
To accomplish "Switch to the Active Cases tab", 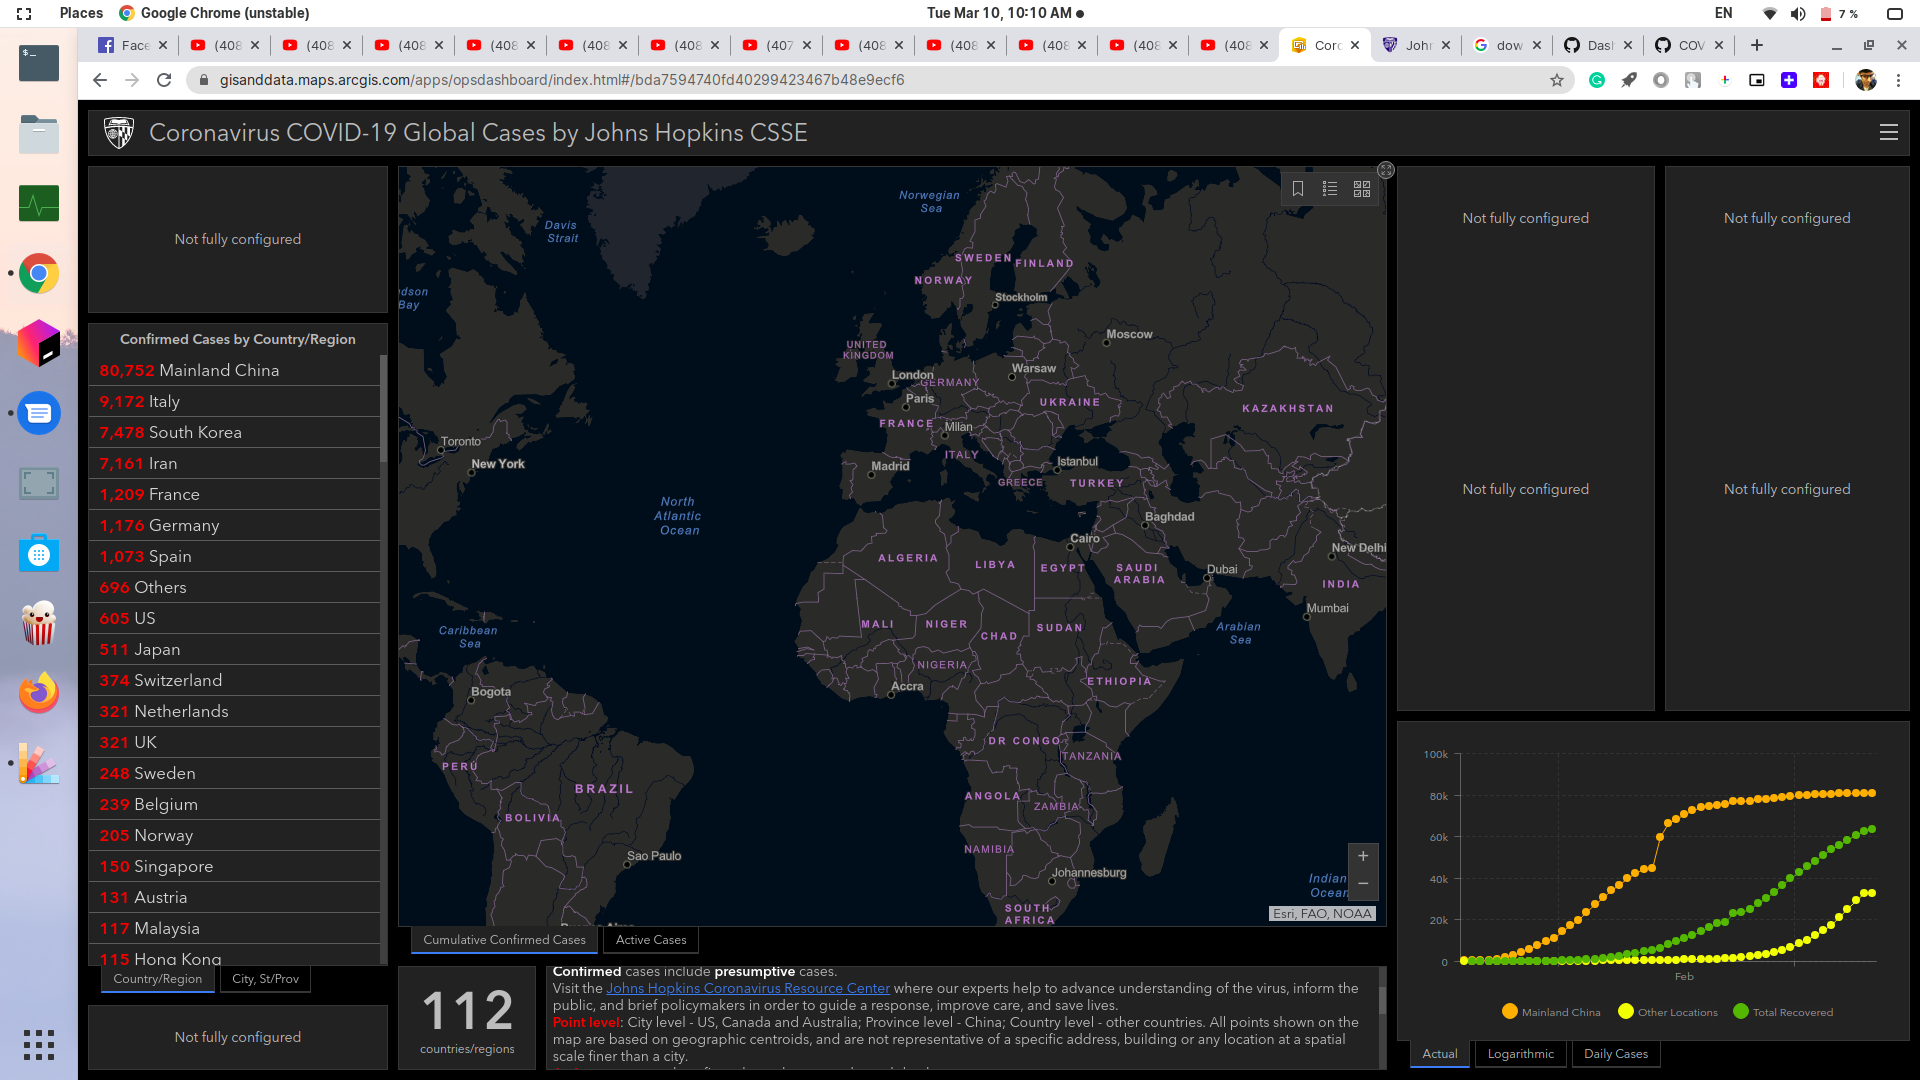I will (x=650, y=940).
